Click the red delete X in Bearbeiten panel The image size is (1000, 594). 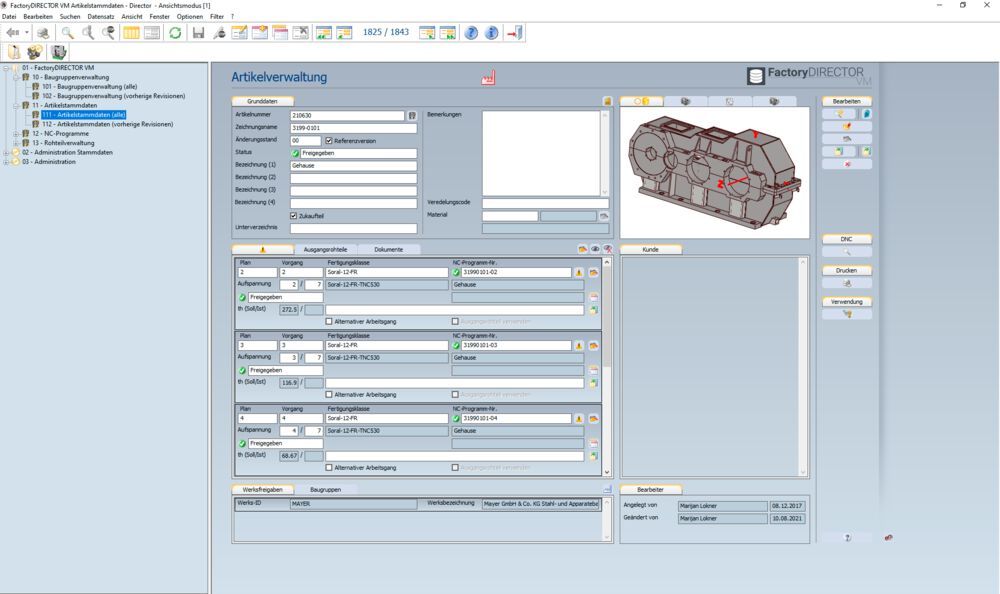(847, 164)
